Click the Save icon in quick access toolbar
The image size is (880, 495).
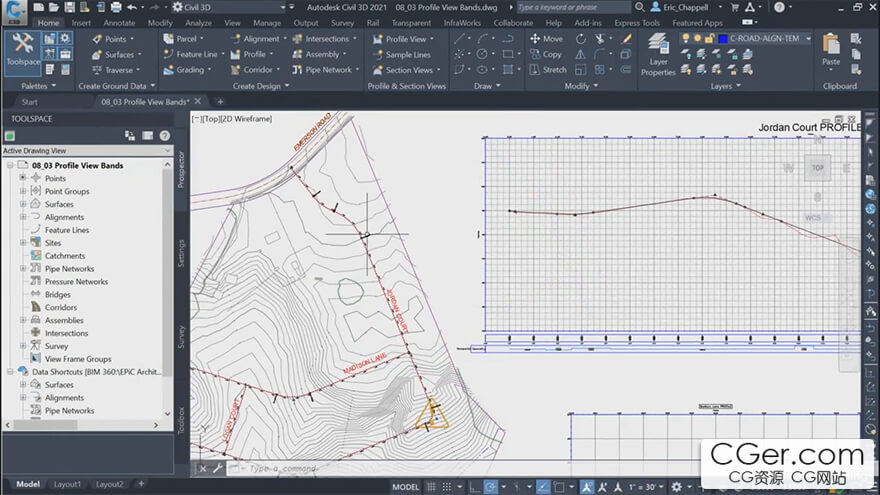69,7
